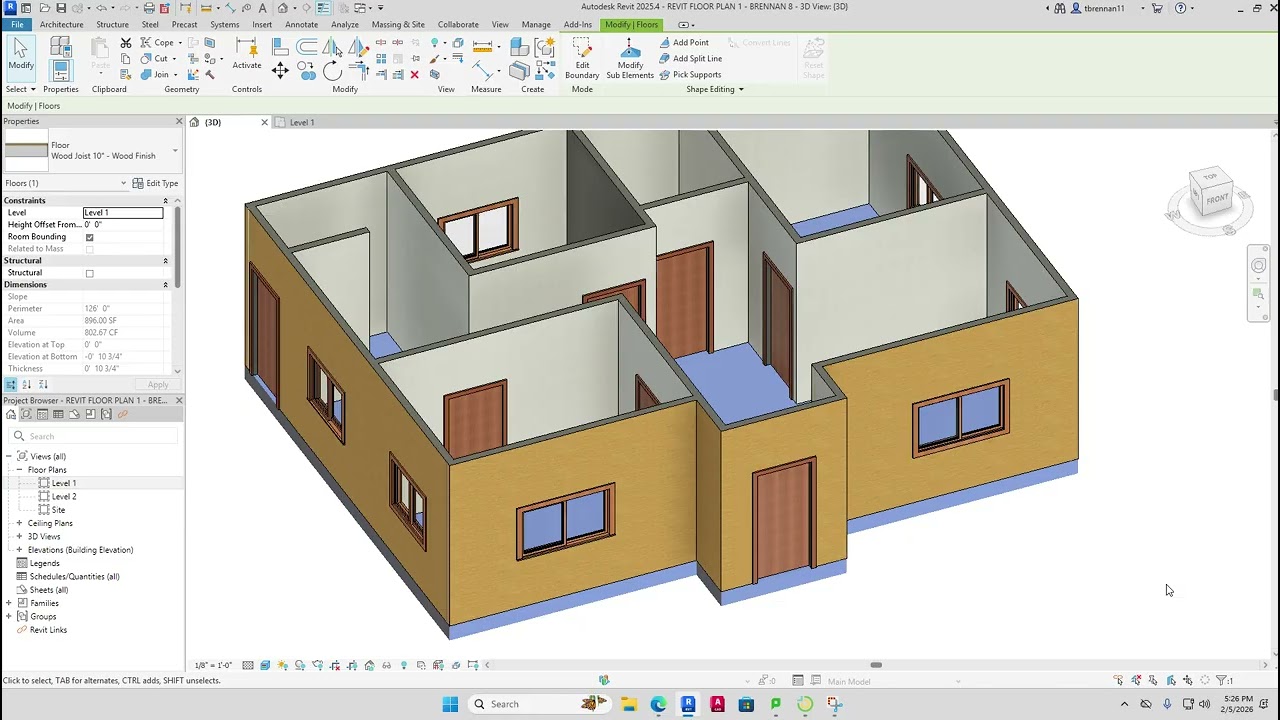Click Add Point in Shape Editing

[x=684, y=43]
